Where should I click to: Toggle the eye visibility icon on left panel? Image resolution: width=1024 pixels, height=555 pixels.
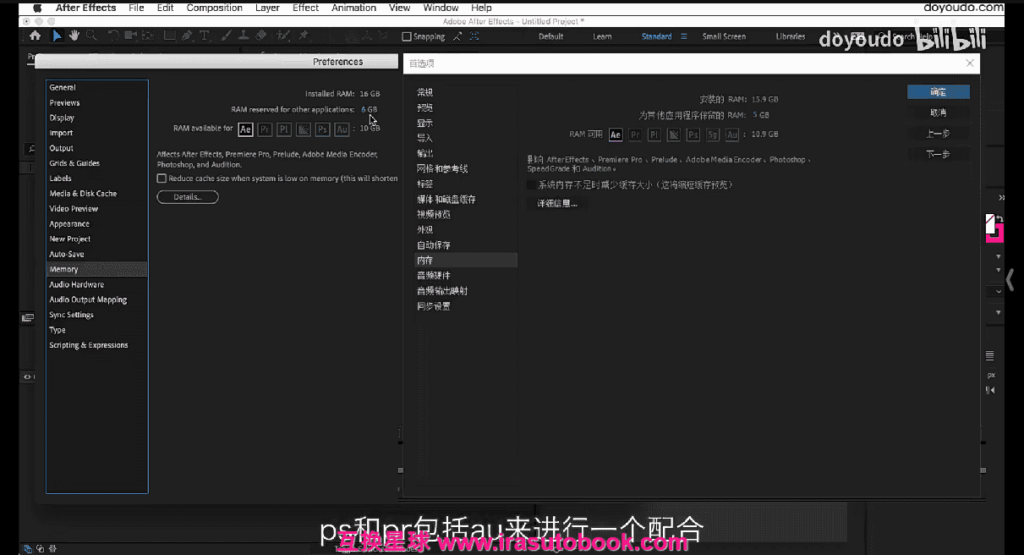[x=27, y=377]
